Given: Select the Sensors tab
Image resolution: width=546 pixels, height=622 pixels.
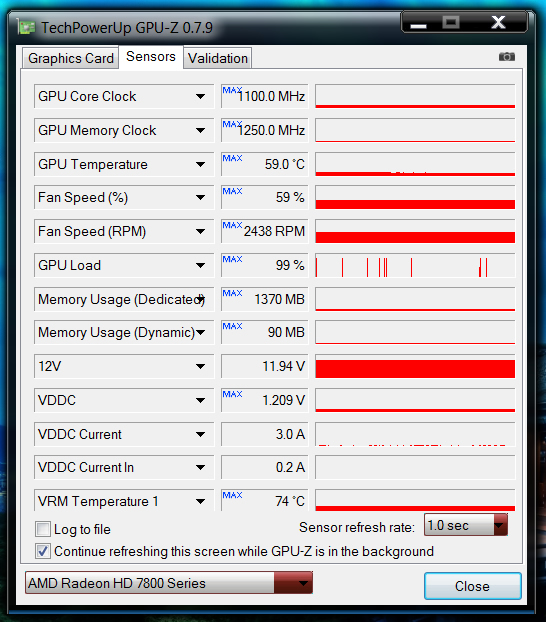Looking at the screenshot, I should (x=151, y=57).
